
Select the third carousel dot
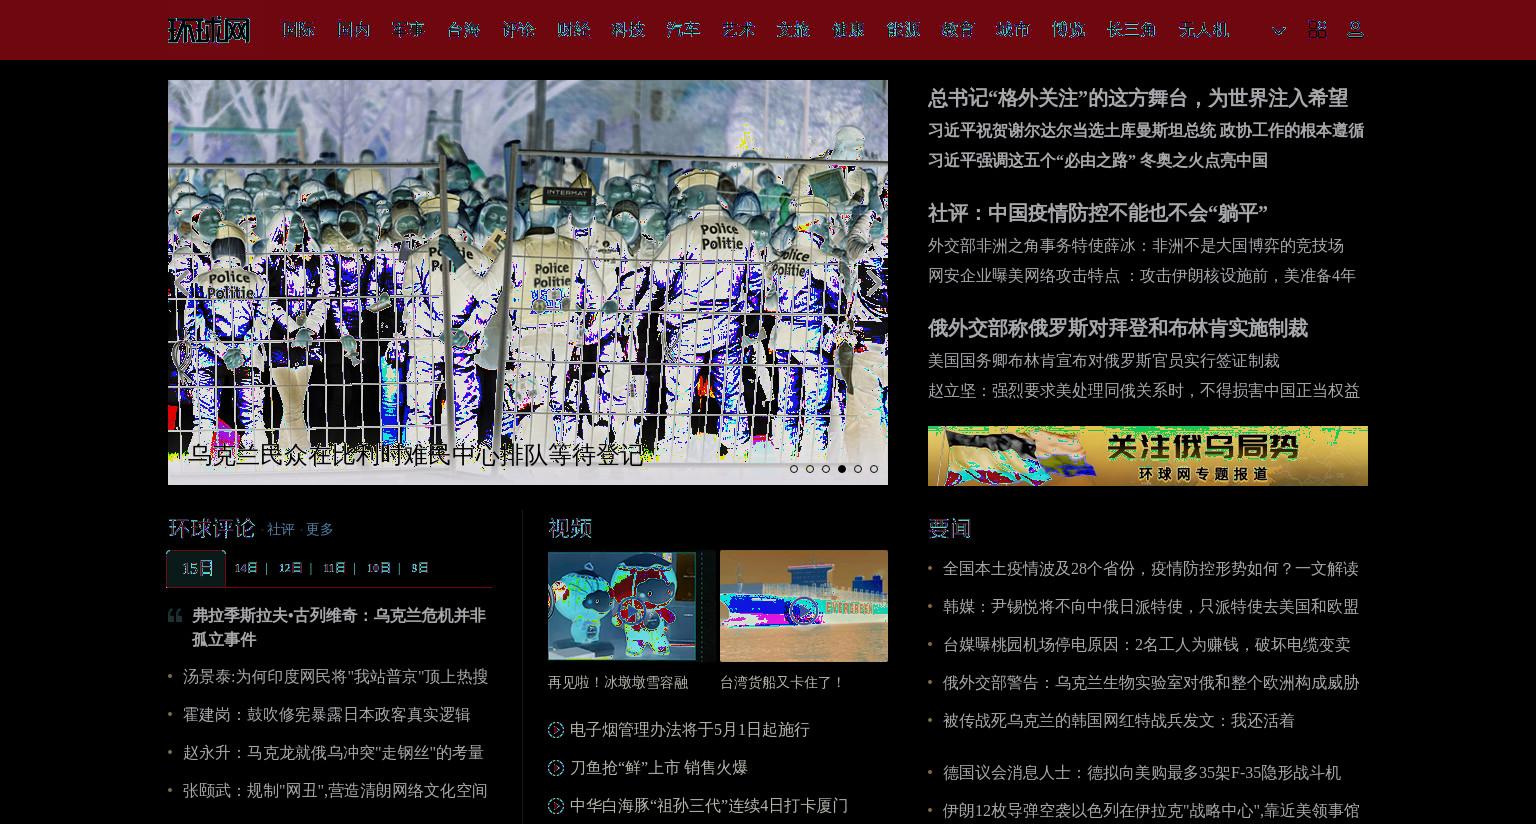826,469
